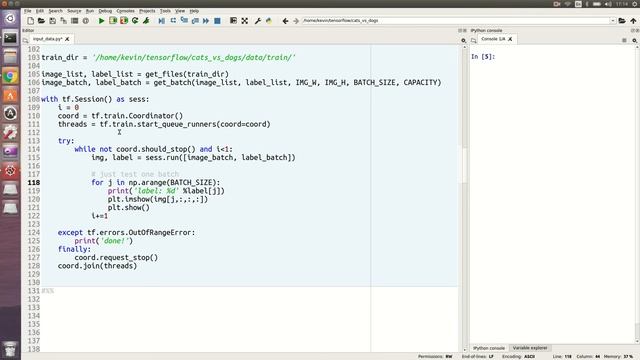Screen dimensions: 640x360
Task: Click the 'coord.join(threads)' code line
Action: [x=97, y=266]
